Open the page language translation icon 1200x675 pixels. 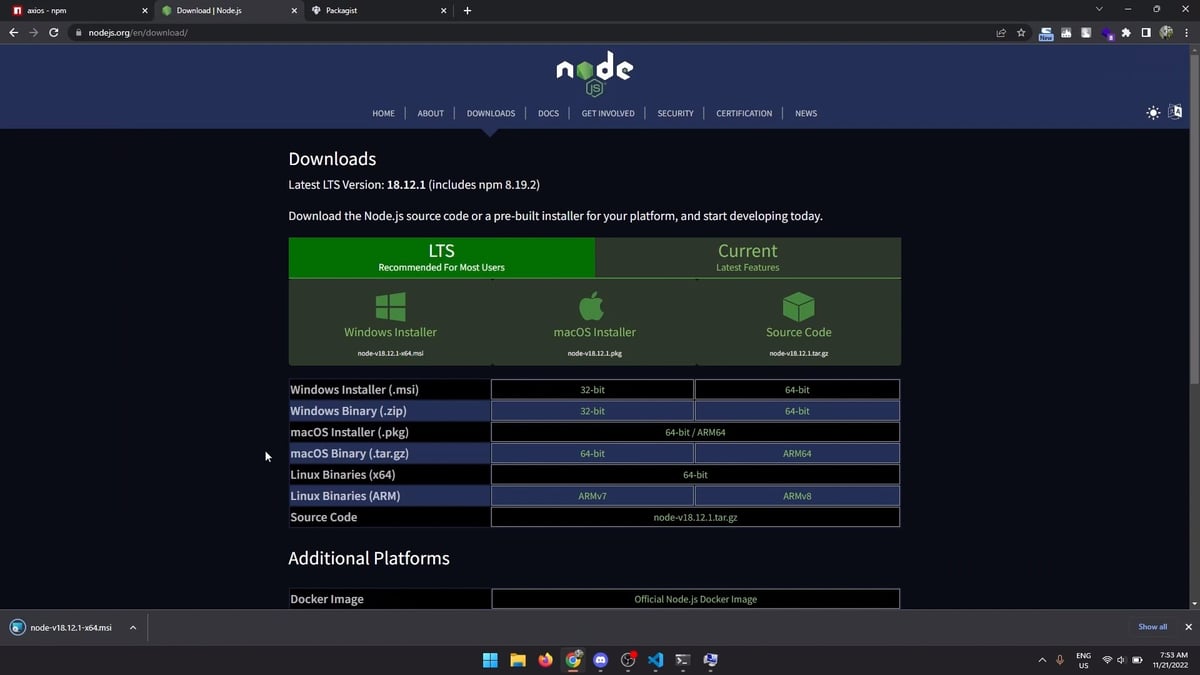[x=1176, y=112]
